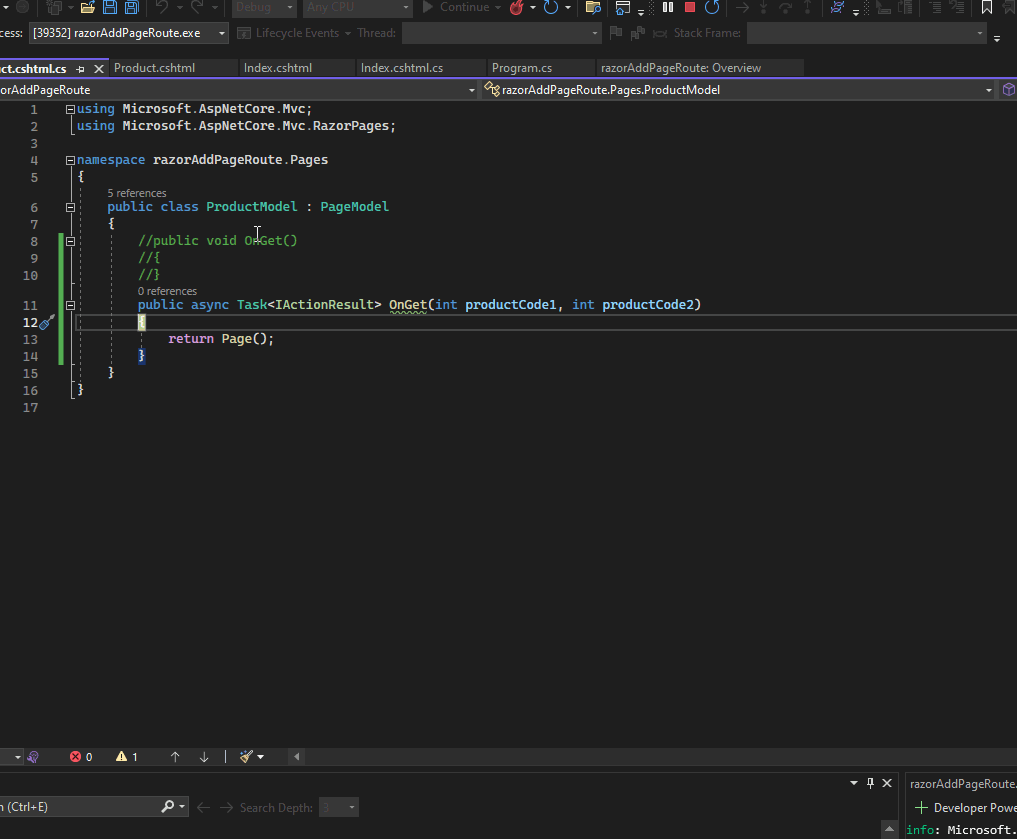This screenshot has height=839, width=1017.
Task: Switch to the Program.cs tab
Action: tap(521, 68)
